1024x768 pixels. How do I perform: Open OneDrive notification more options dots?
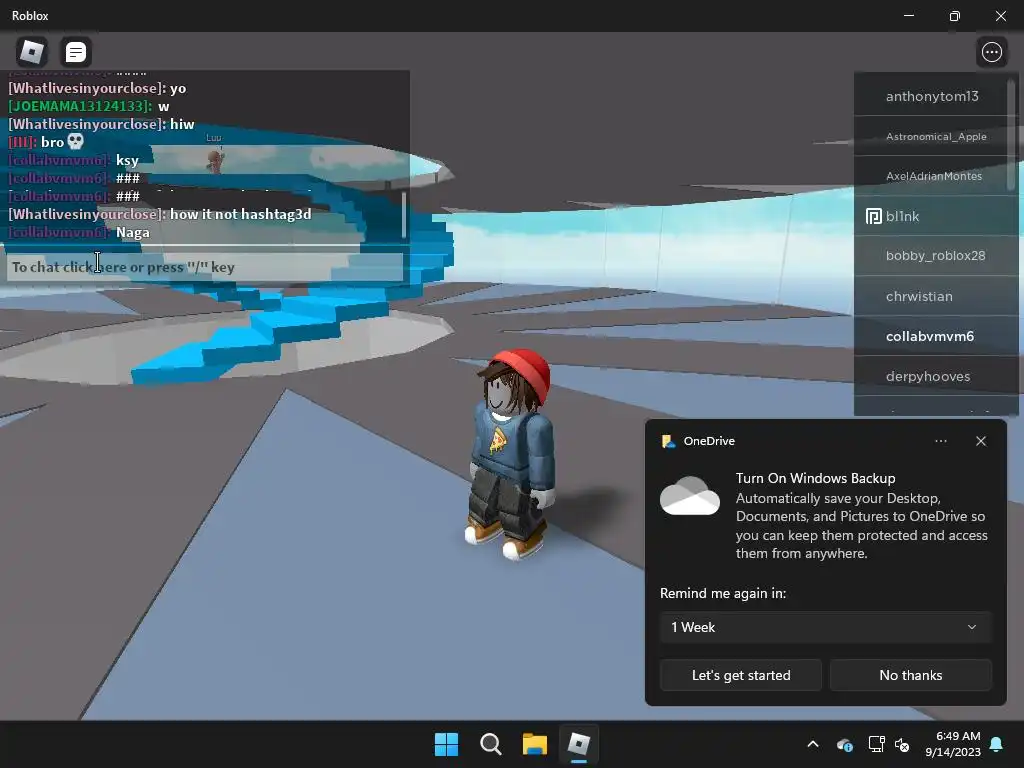tap(940, 441)
